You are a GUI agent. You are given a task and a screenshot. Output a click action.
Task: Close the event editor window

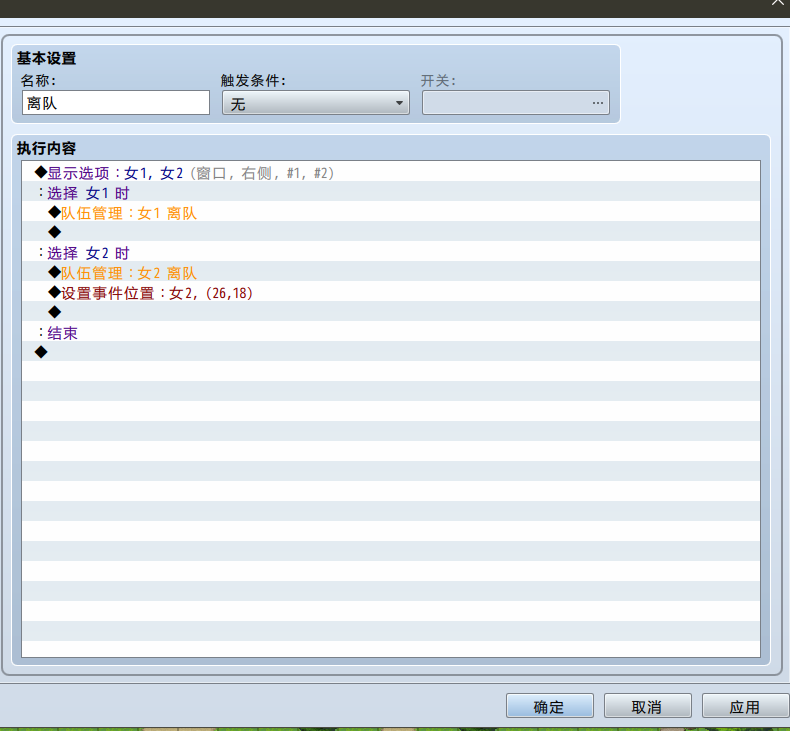778,3
